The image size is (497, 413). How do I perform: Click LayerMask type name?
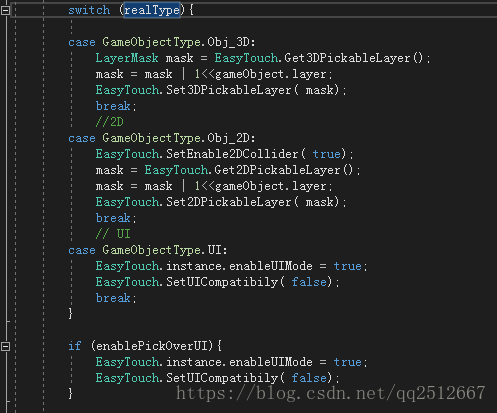(x=127, y=58)
